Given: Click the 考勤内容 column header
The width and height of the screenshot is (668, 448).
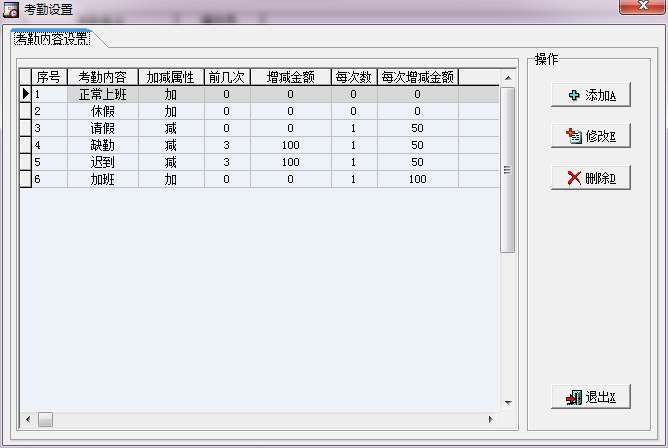Looking at the screenshot, I should pos(102,76).
